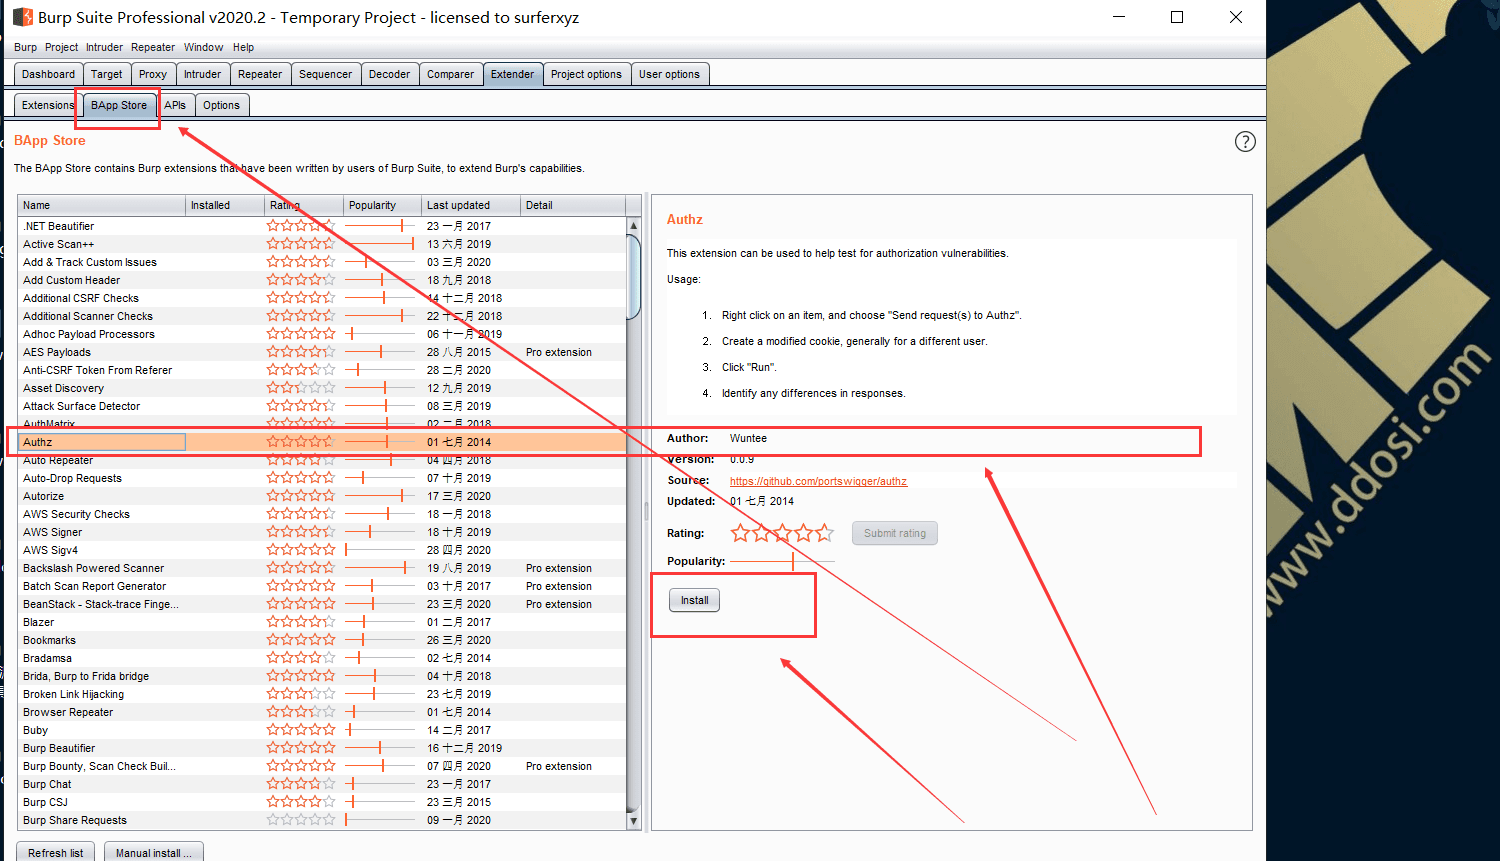Switch to the Proxy tab
The image size is (1500, 861).
click(x=153, y=74)
